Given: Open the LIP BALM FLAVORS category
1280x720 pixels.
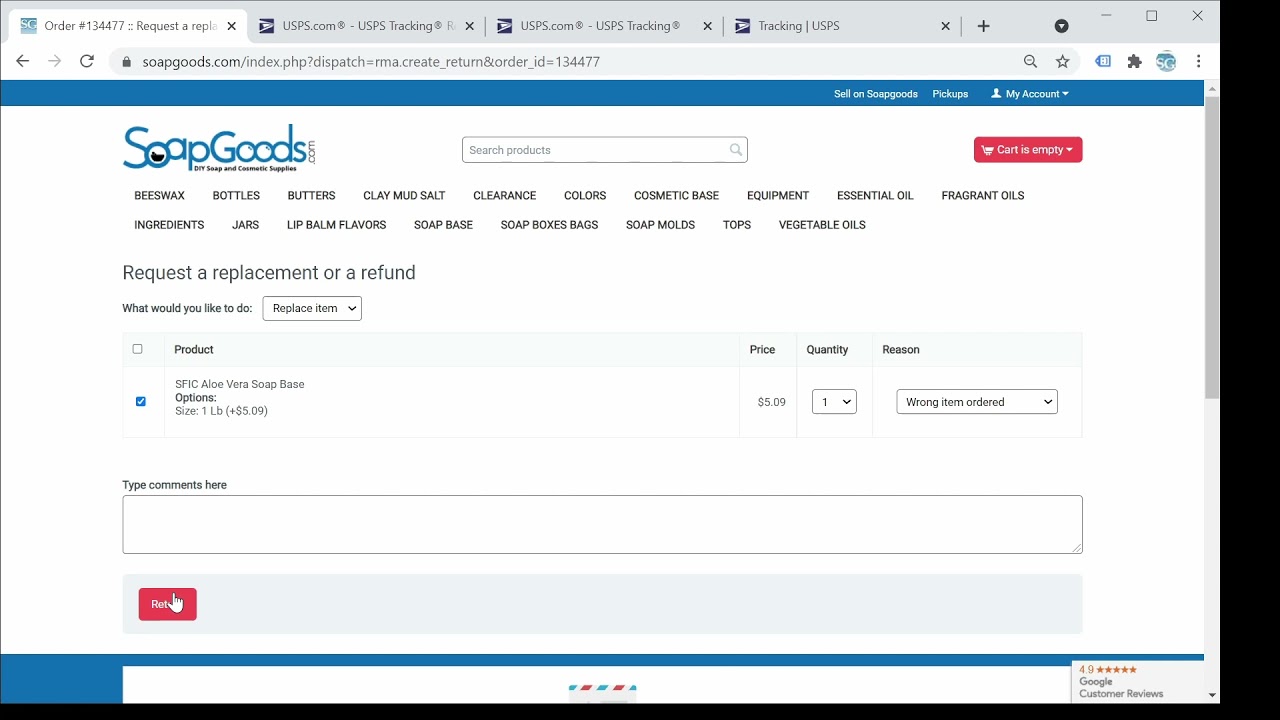Looking at the screenshot, I should click(x=336, y=225).
